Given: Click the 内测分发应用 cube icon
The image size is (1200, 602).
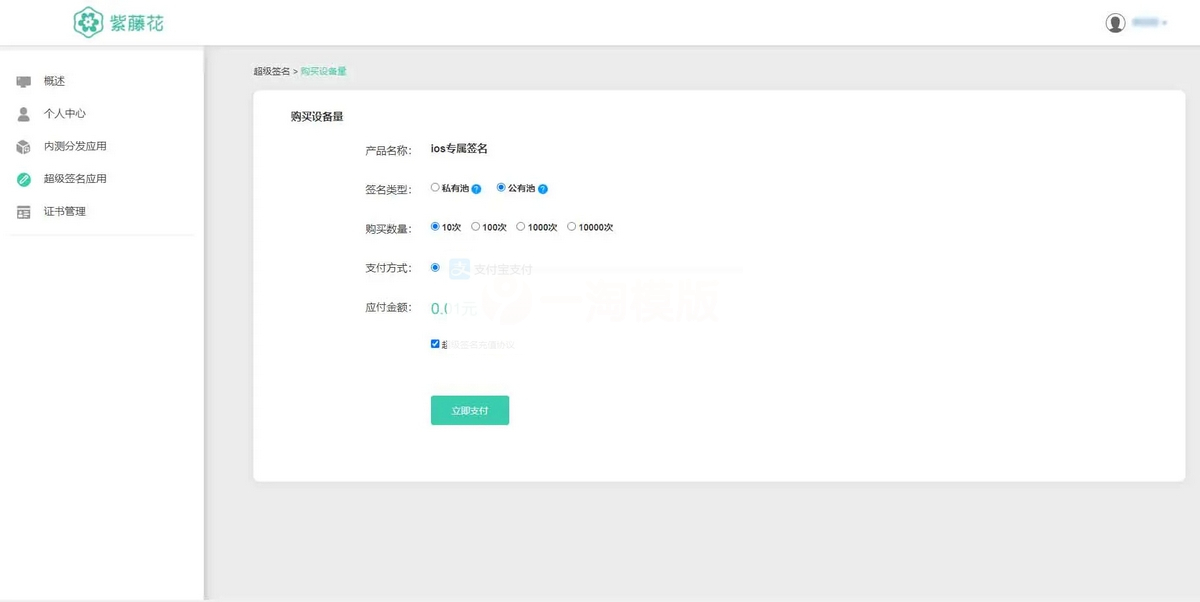Looking at the screenshot, I should click(x=22, y=144).
